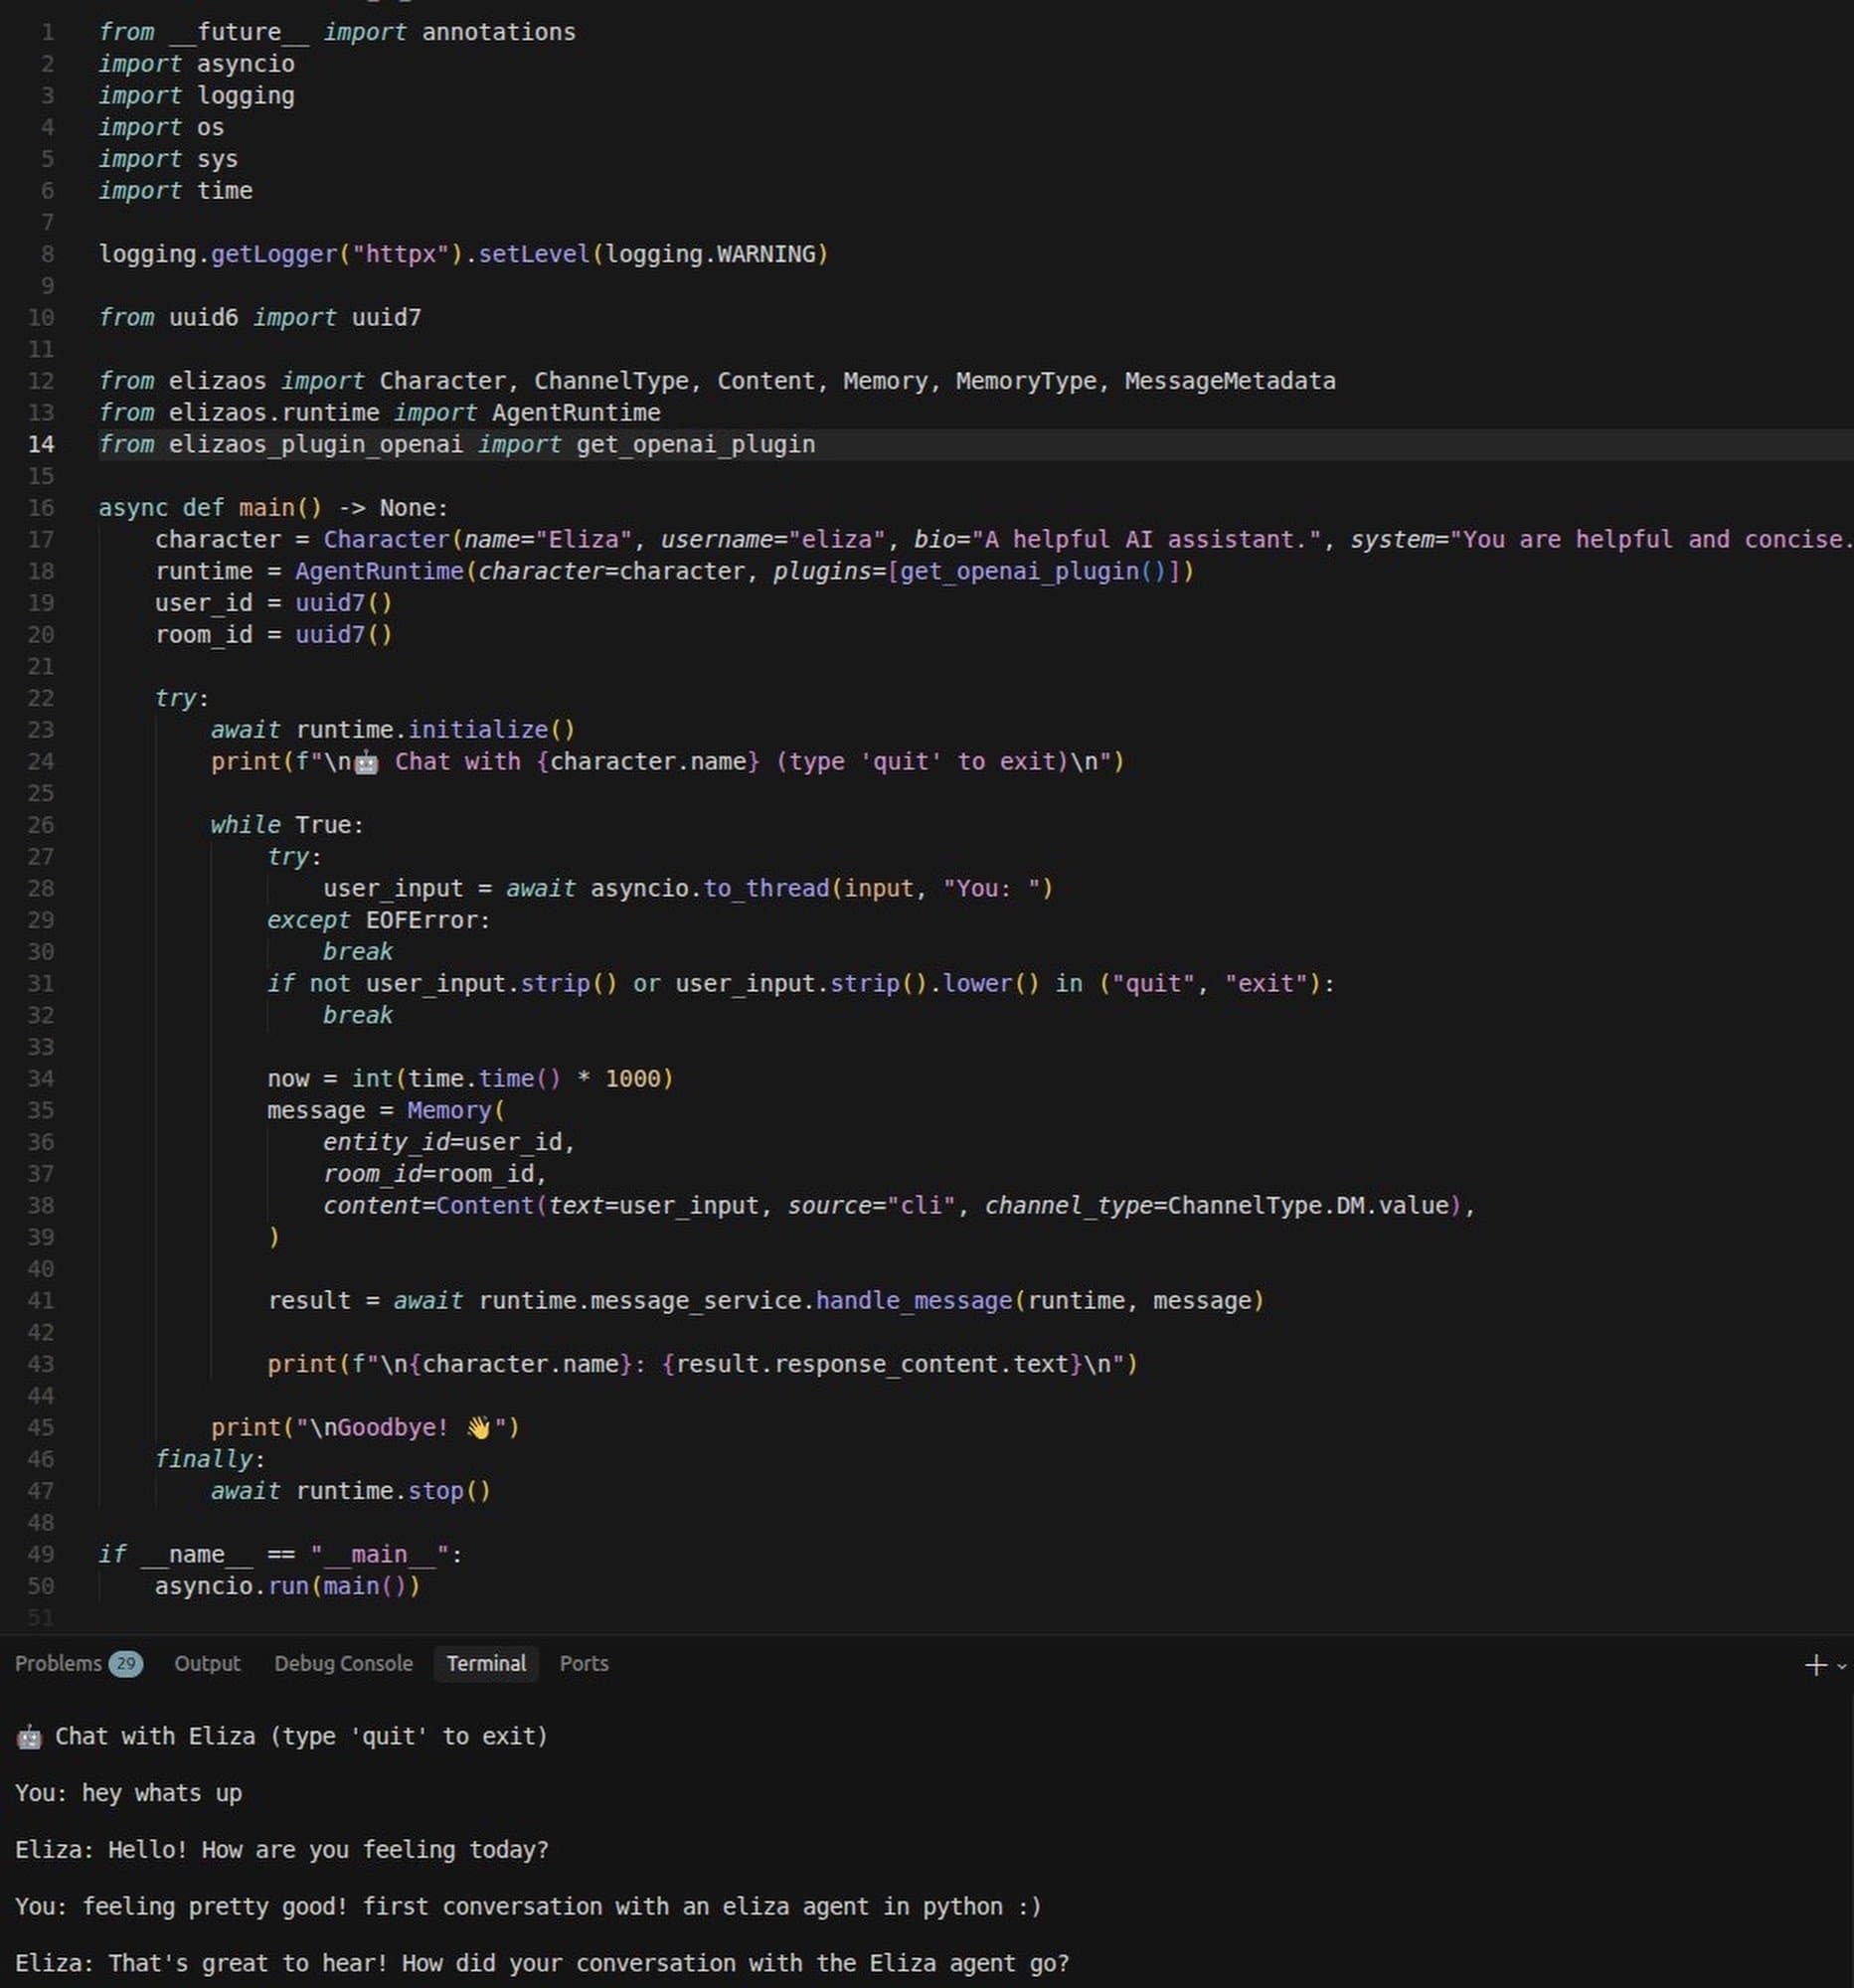Click the Memory constructor on line 35
Screen dimensions: 1854x1988
click(x=449, y=1110)
